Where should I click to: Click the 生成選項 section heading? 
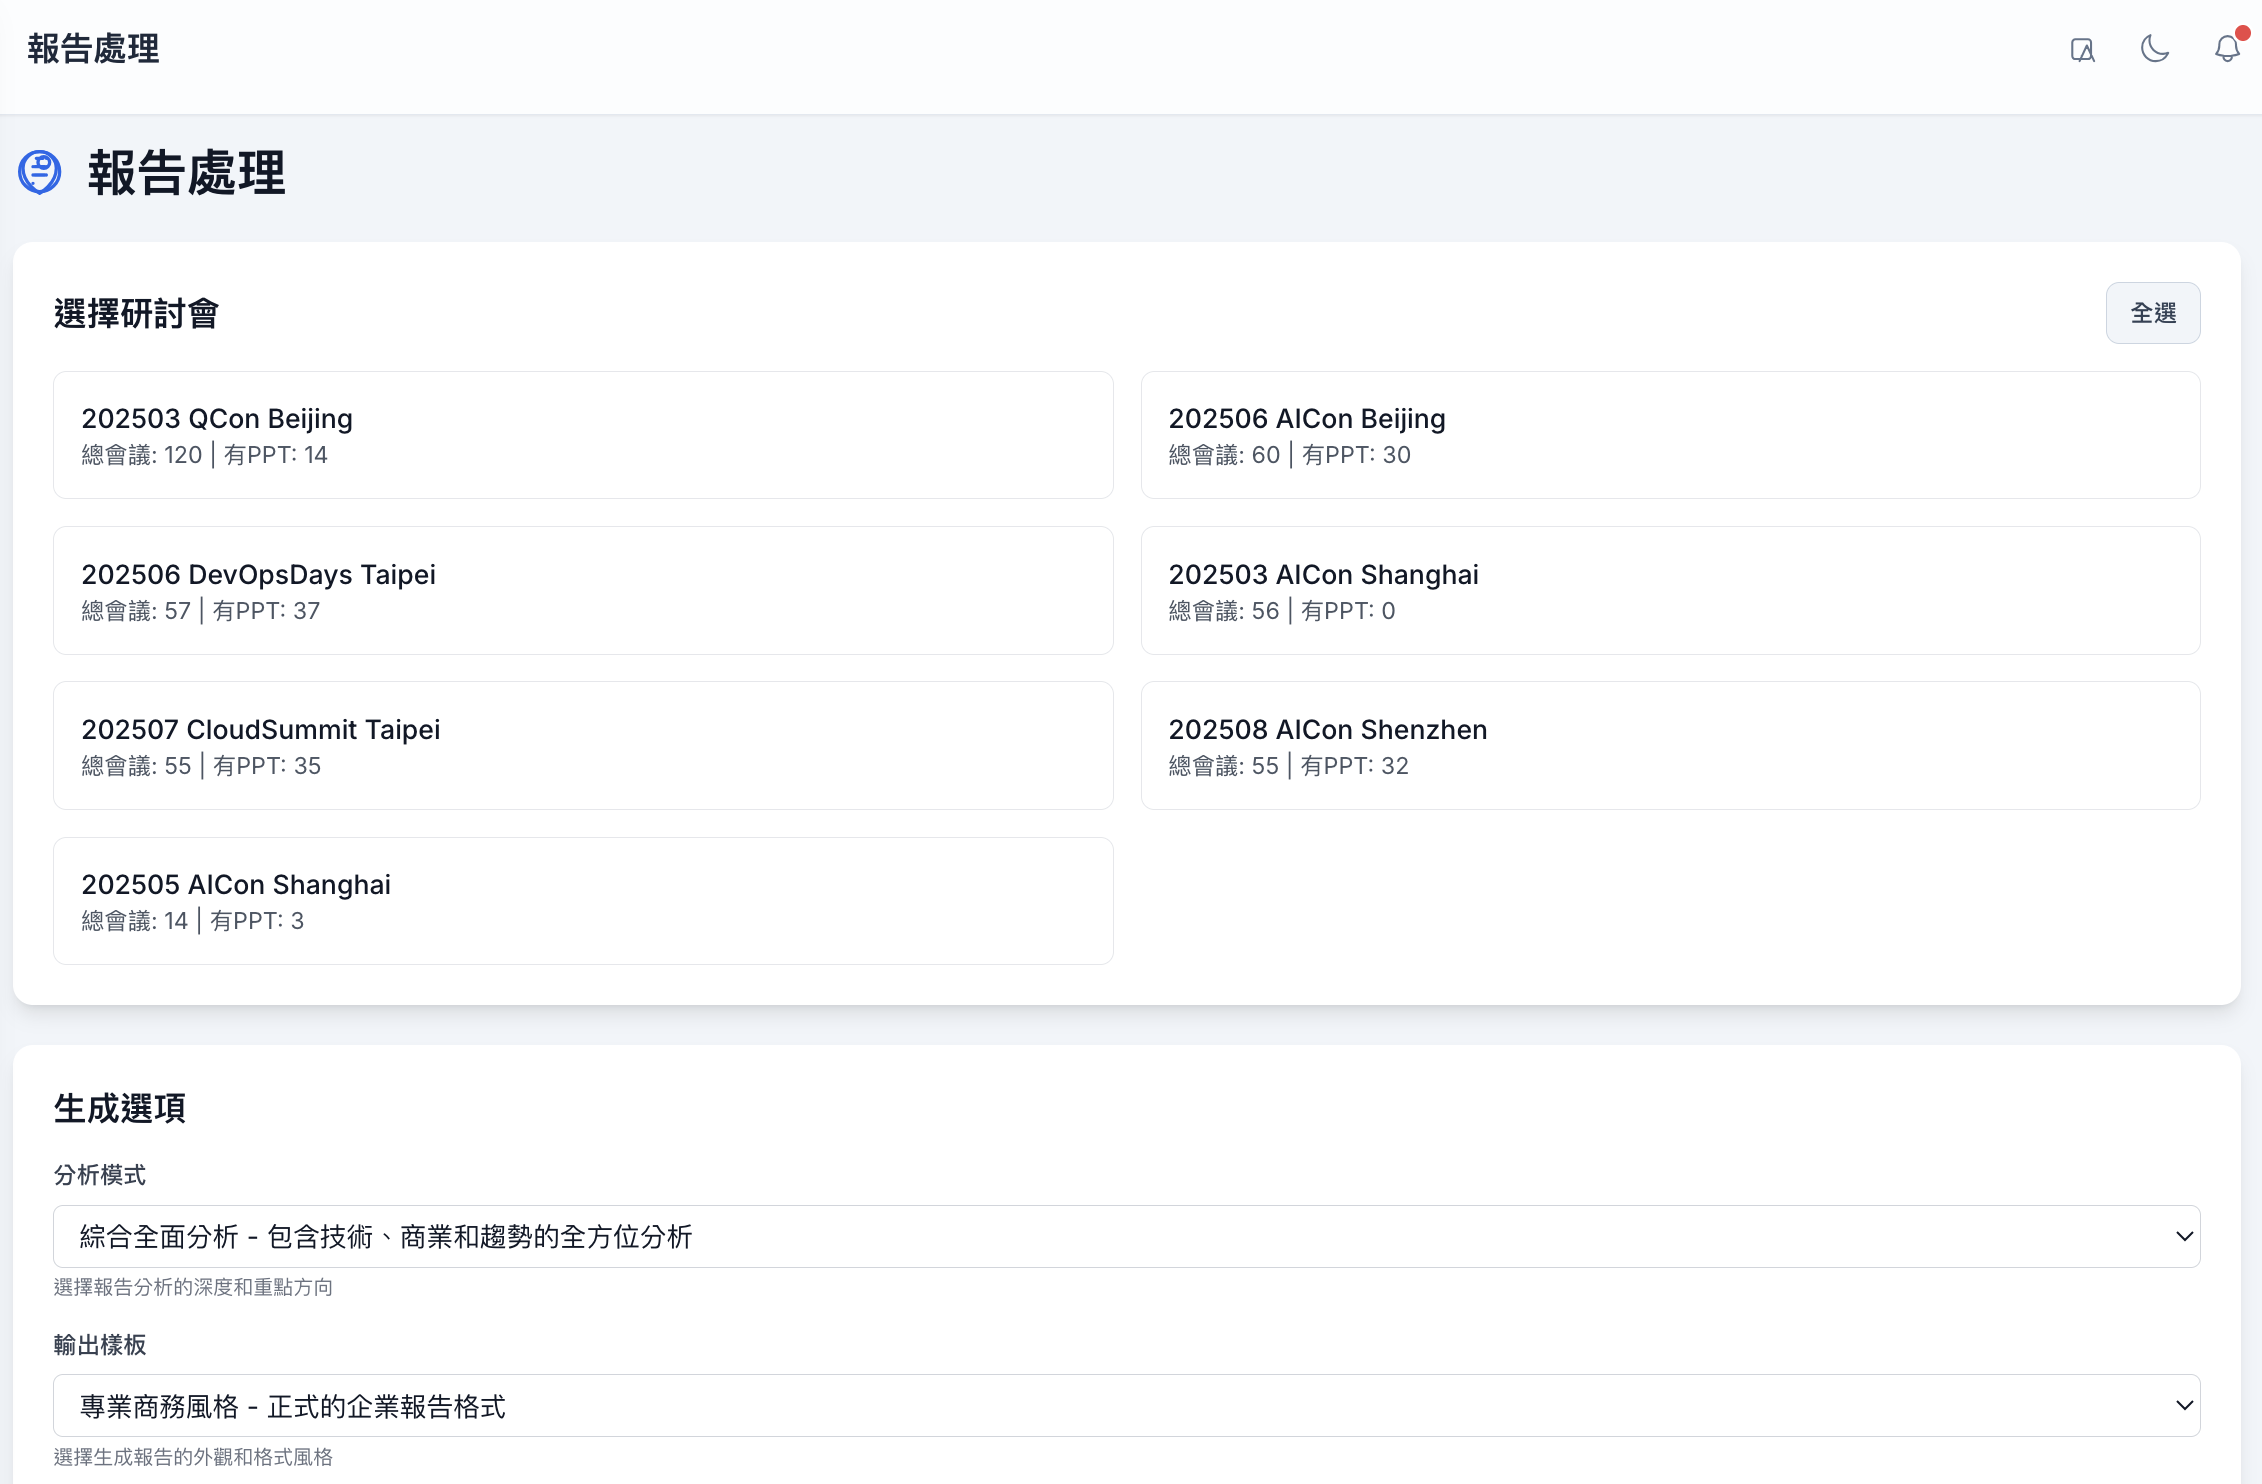click(119, 1108)
